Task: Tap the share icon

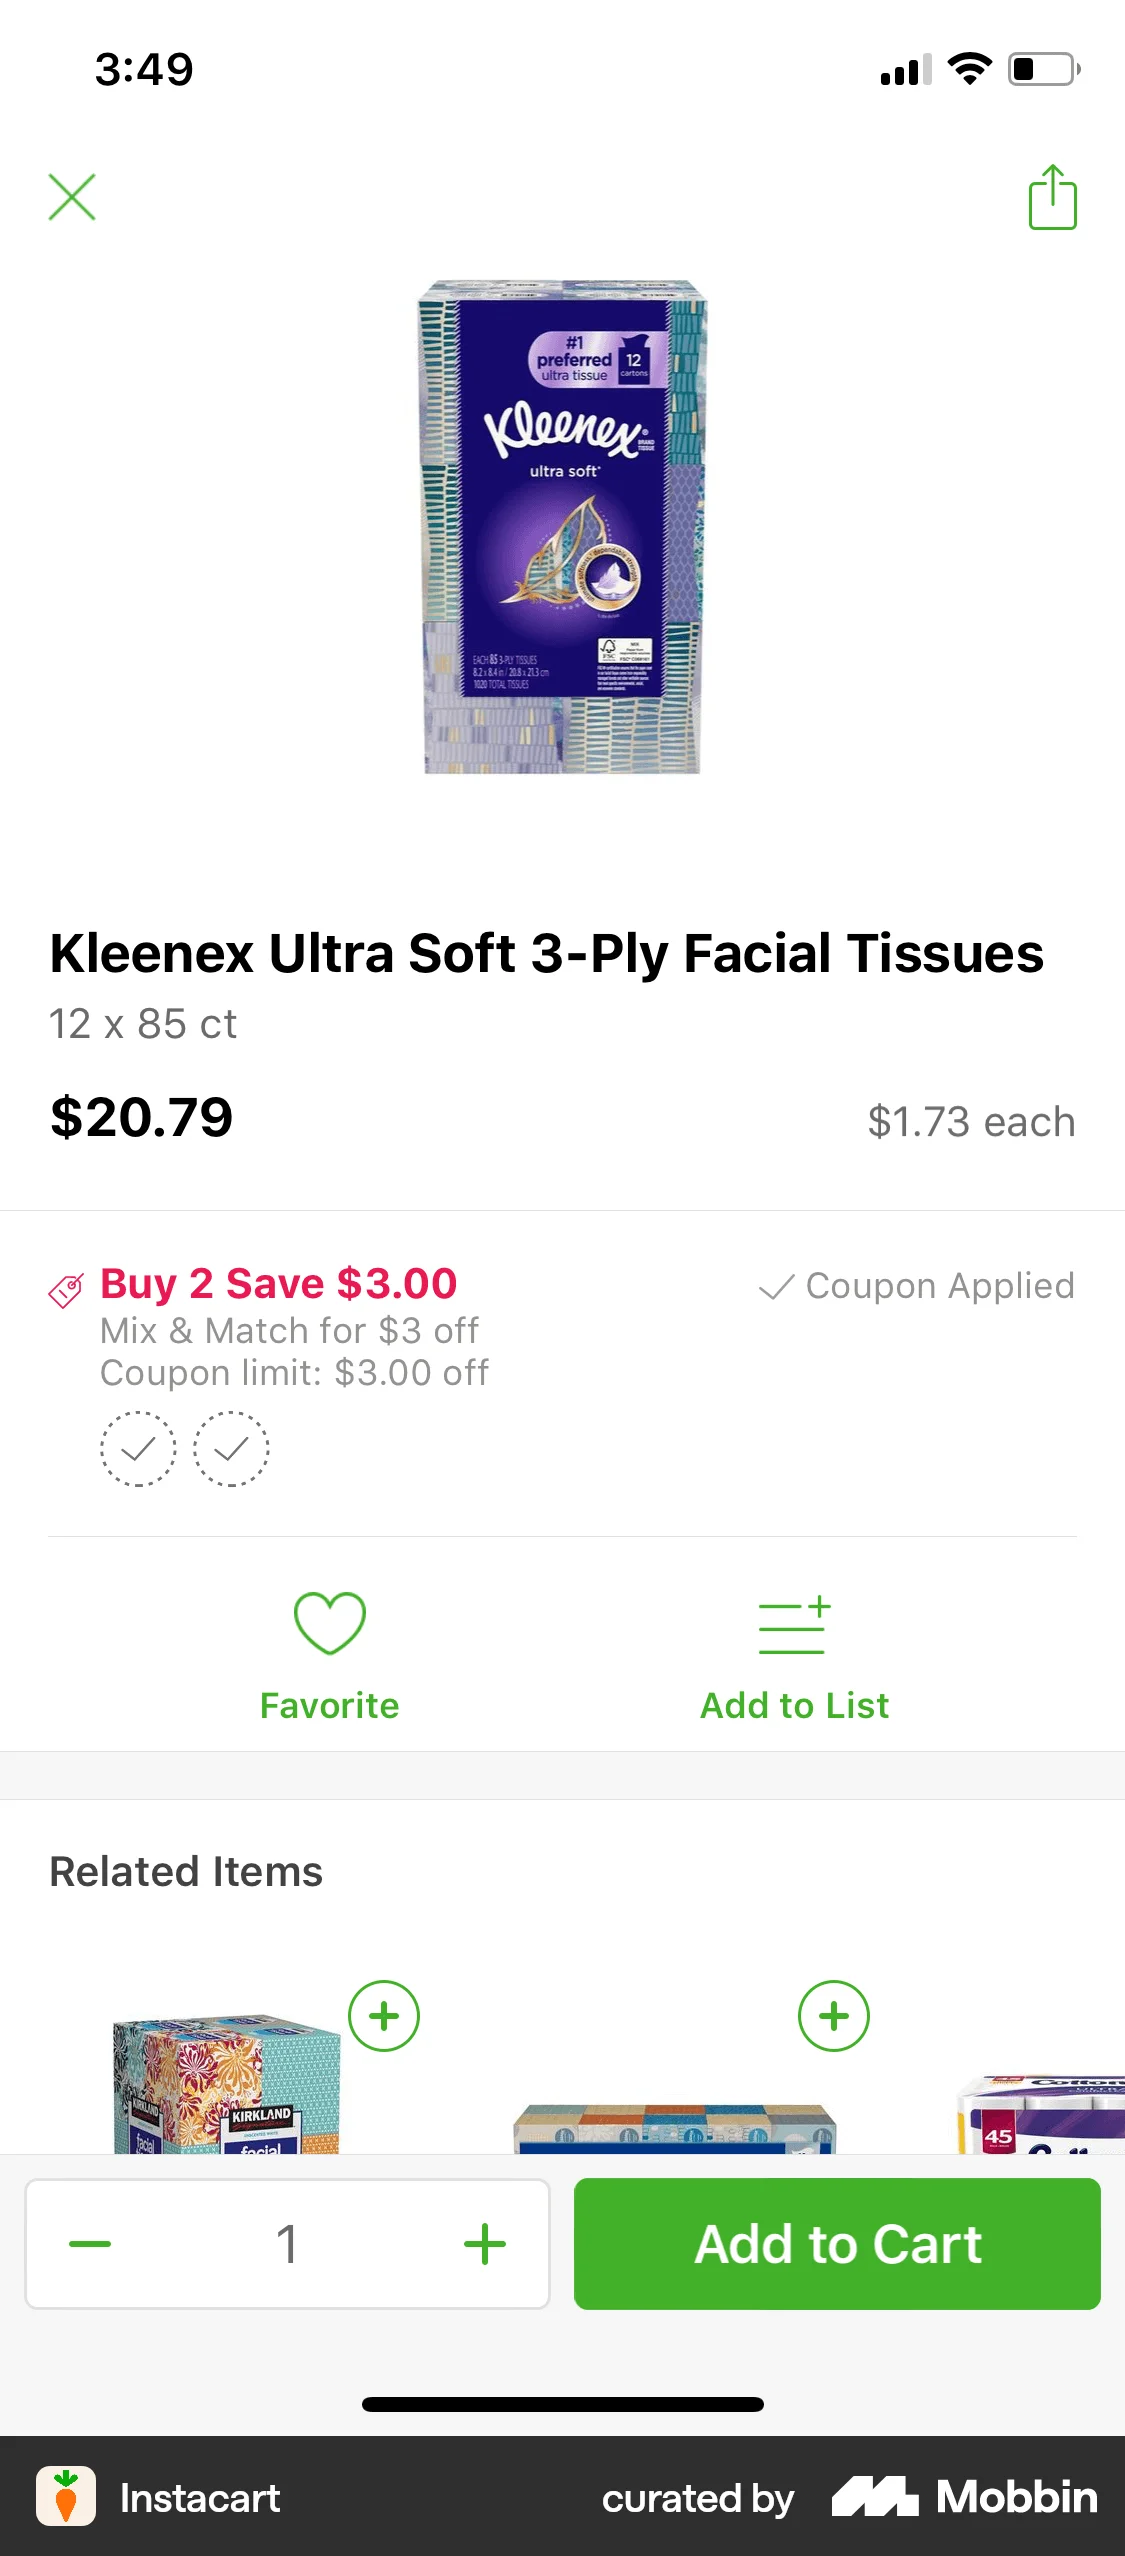Action: 1052,197
